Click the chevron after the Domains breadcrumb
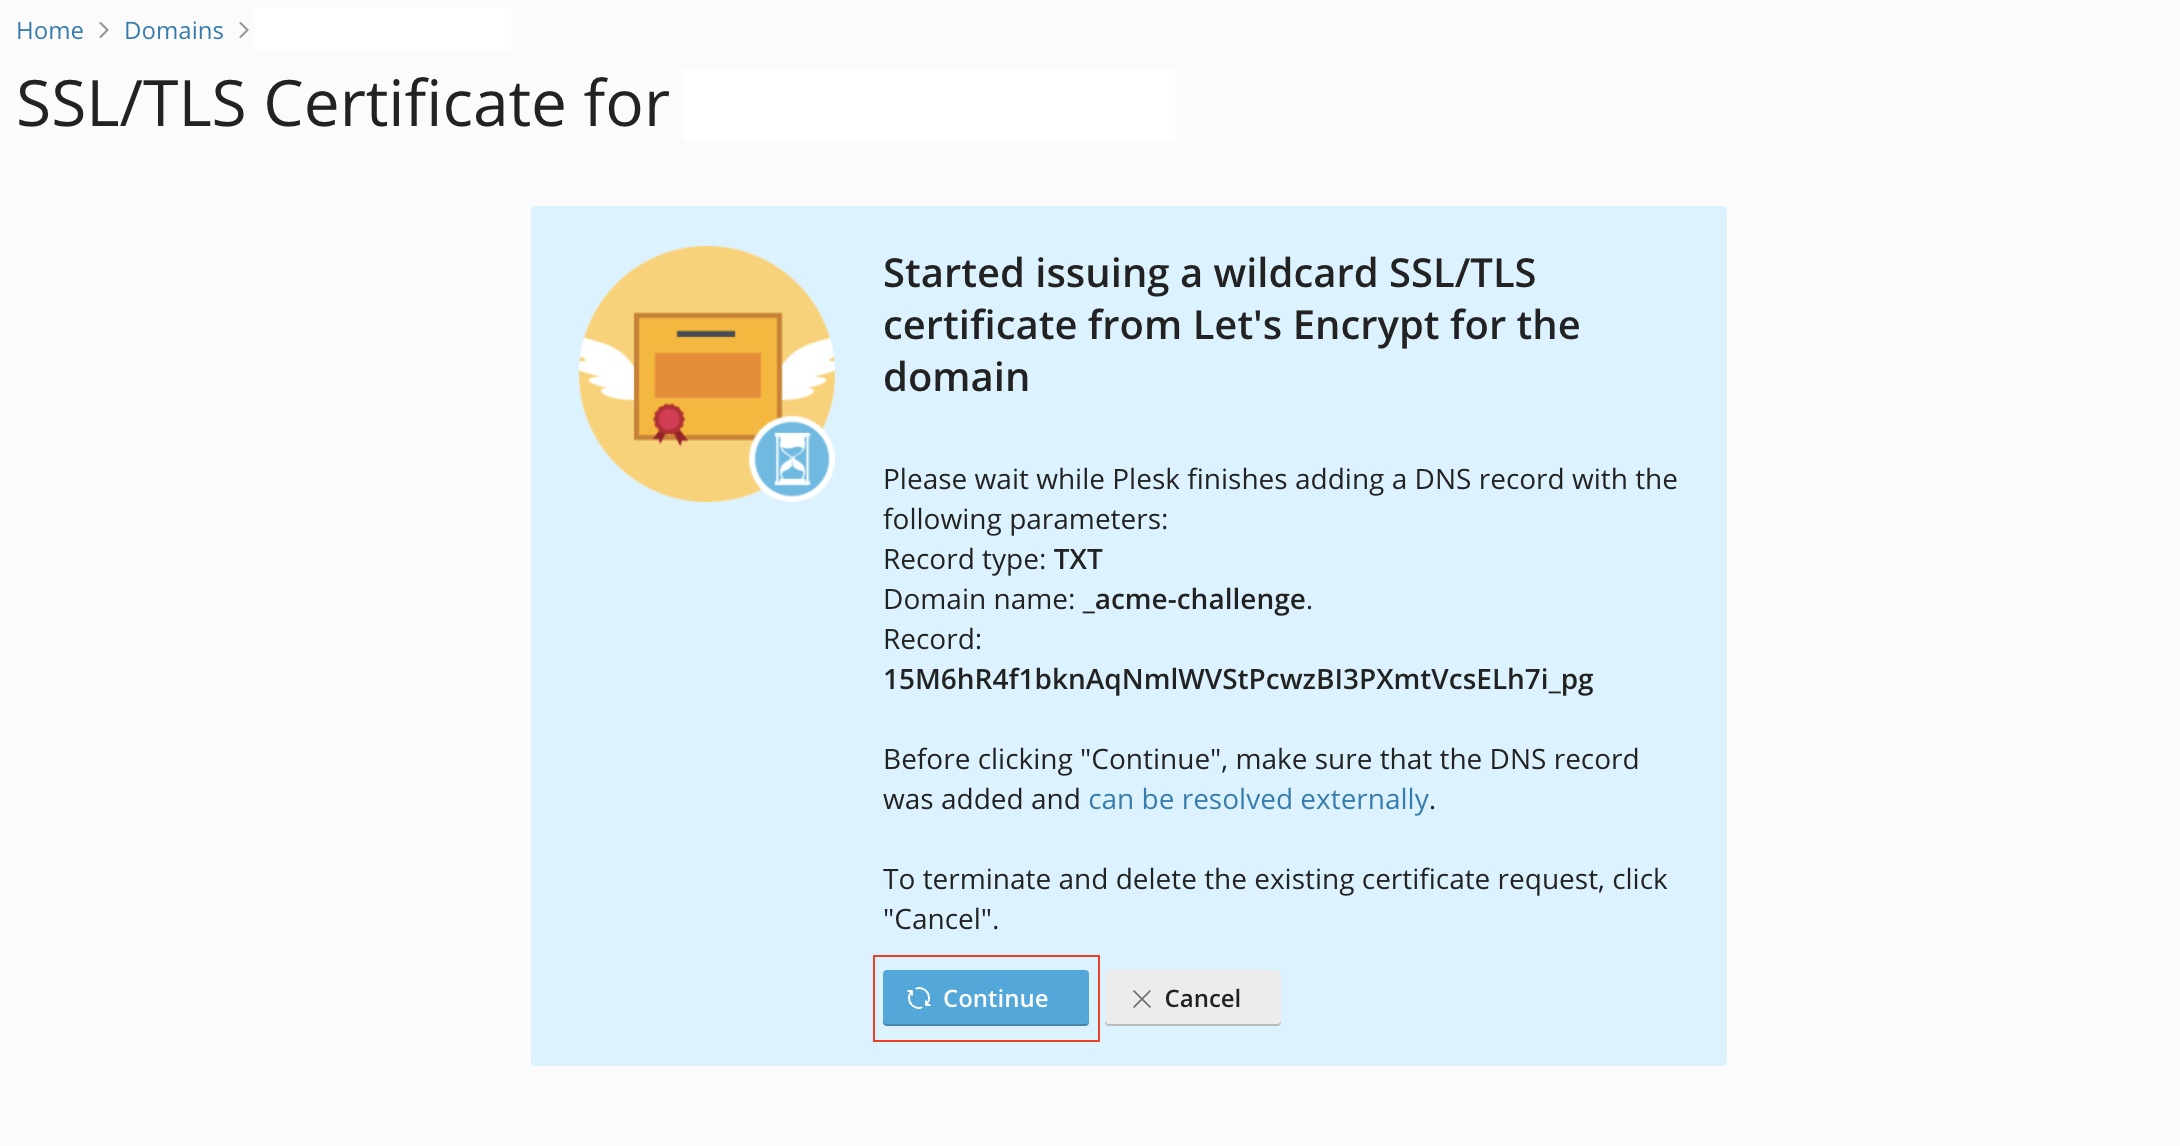The height and width of the screenshot is (1146, 2180). (x=243, y=31)
